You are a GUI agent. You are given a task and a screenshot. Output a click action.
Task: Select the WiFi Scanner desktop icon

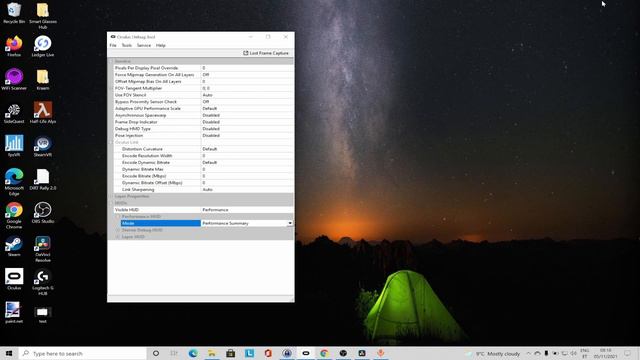point(14,80)
